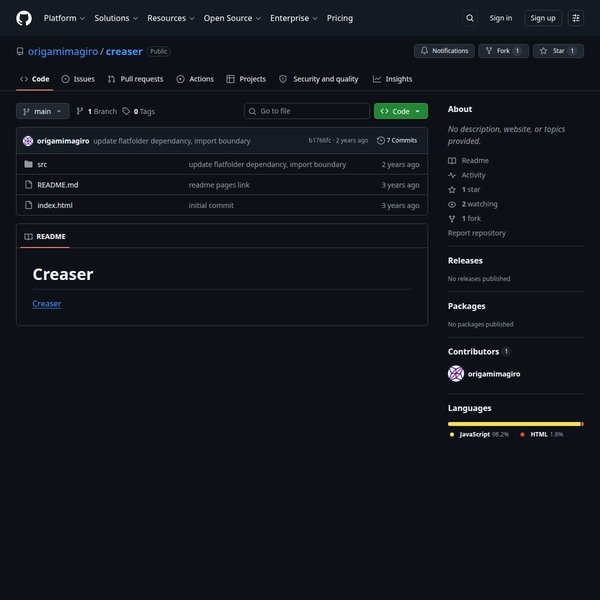Click the HTML 1.8% language entry
This screenshot has width=600, height=600.
pos(541,434)
